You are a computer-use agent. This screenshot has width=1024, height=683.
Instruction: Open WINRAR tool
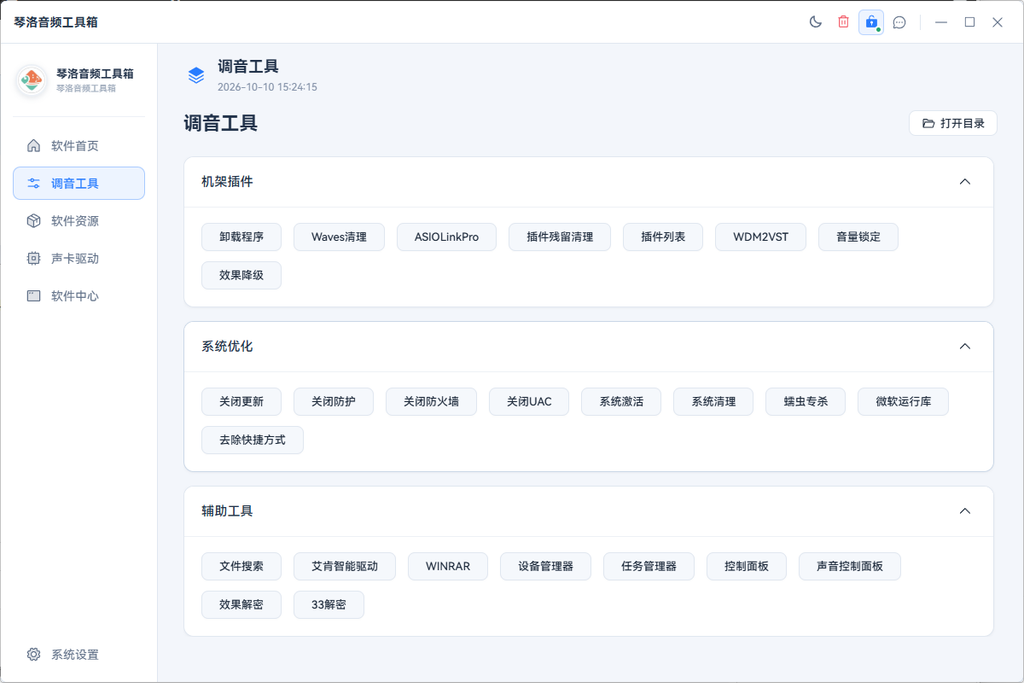tap(448, 566)
